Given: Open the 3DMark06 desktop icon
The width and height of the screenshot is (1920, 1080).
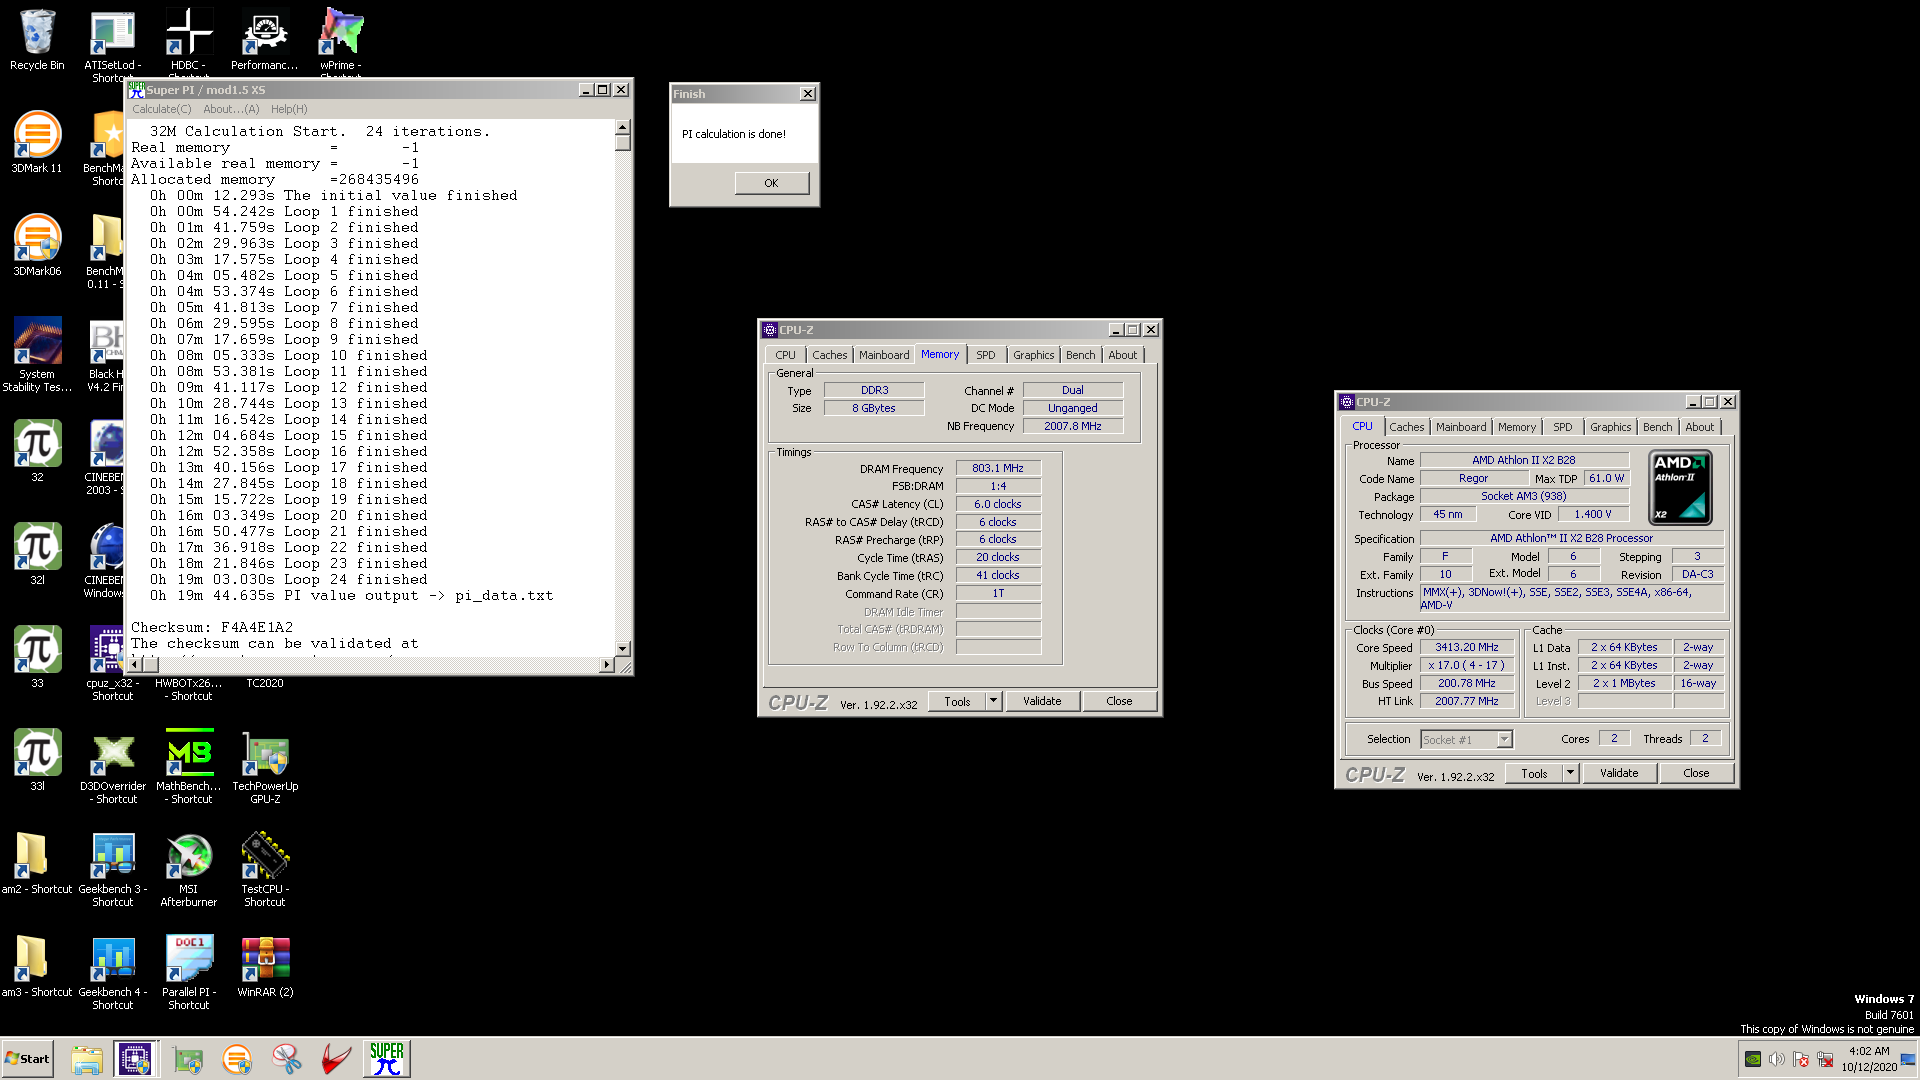Looking at the screenshot, I should coord(37,245).
